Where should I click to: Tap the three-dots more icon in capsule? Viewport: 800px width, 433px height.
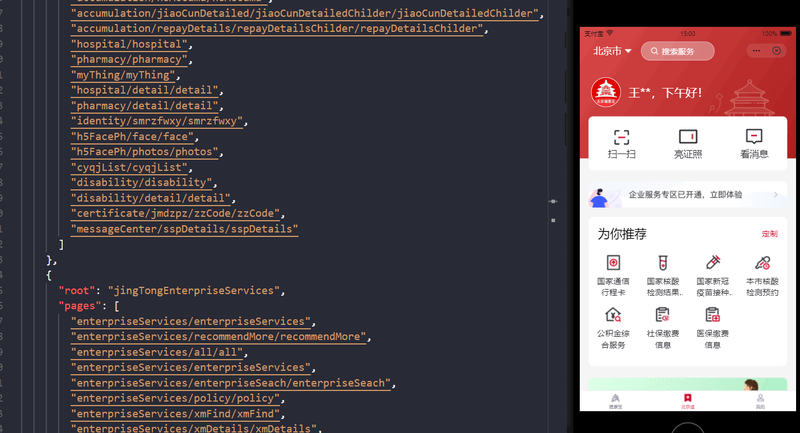pos(756,50)
